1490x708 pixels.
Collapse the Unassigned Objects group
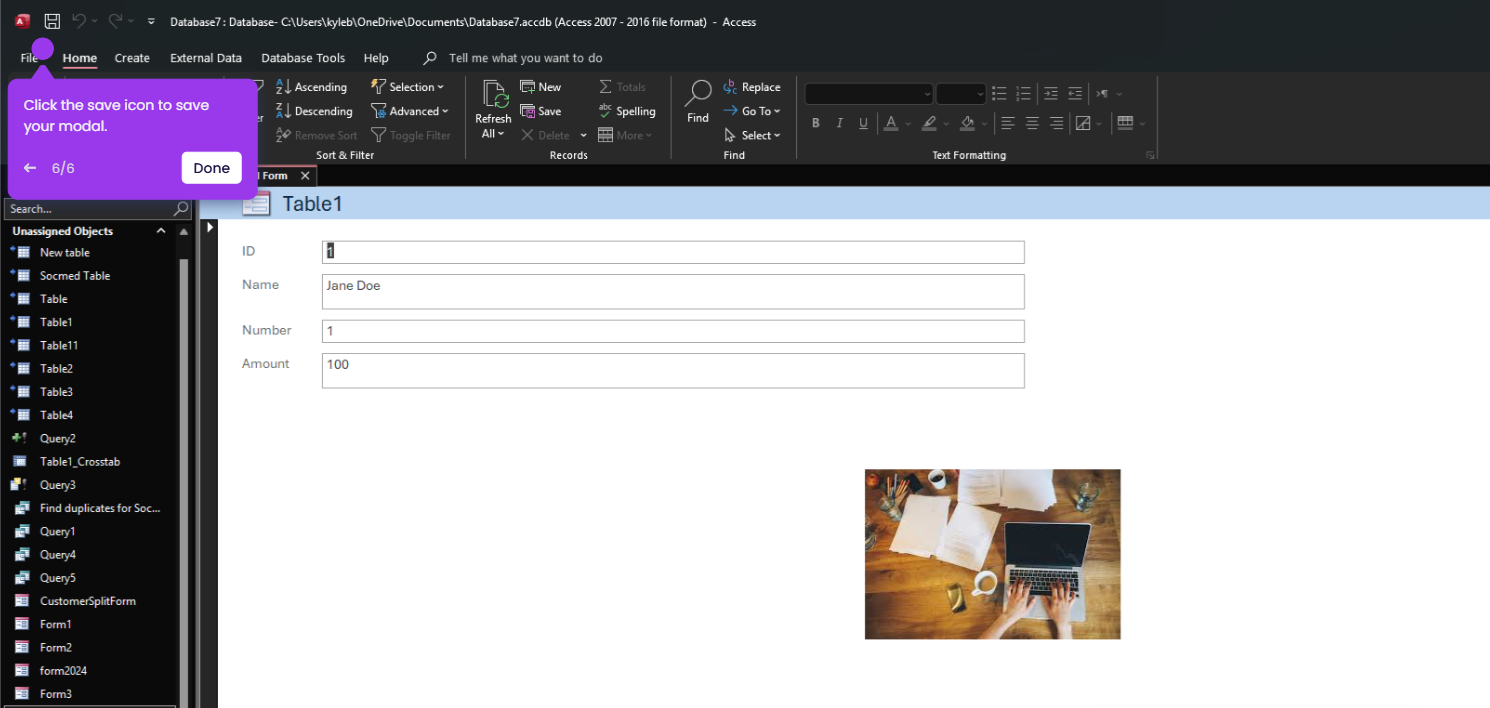[x=161, y=231]
